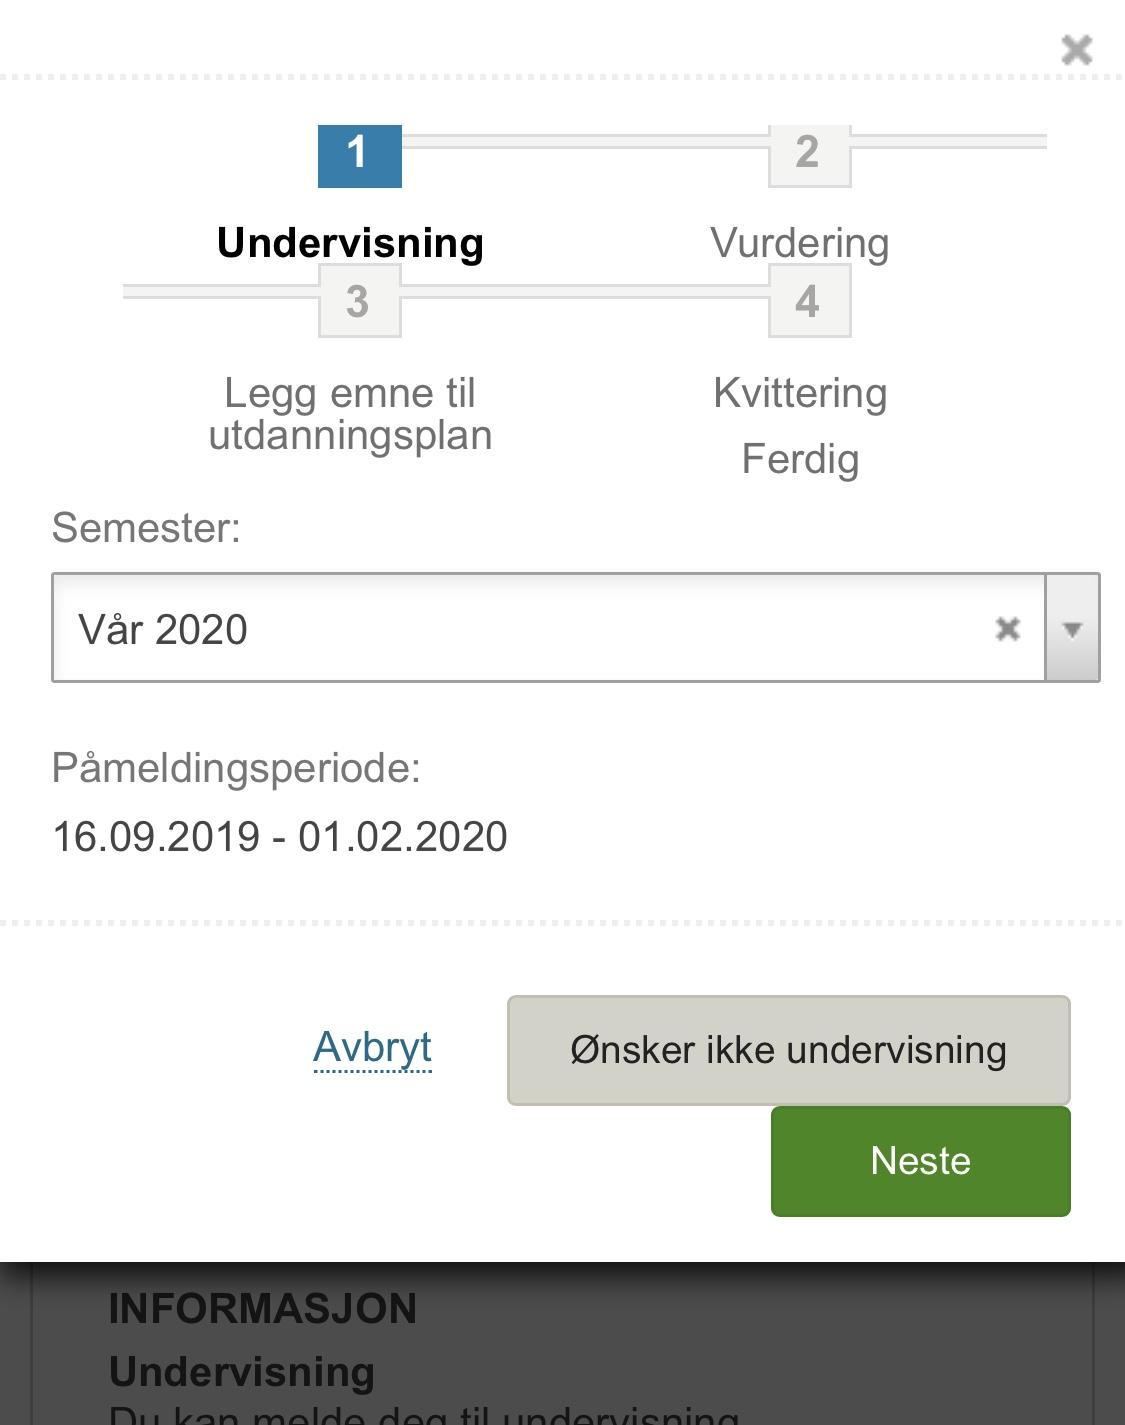This screenshot has width=1125, height=1425.
Task: Select the date range 16.09.2019 - 01.02.2020
Action: (280, 837)
